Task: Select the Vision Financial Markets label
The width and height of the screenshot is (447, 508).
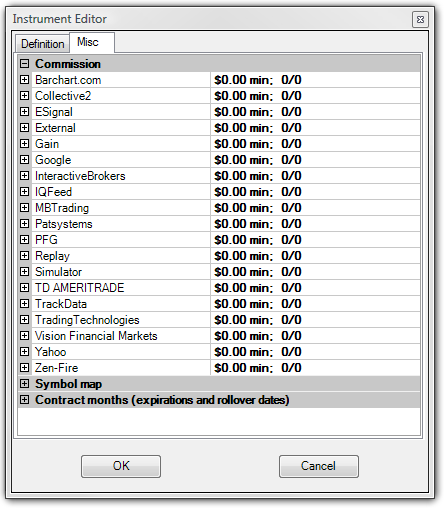Action: point(96,336)
